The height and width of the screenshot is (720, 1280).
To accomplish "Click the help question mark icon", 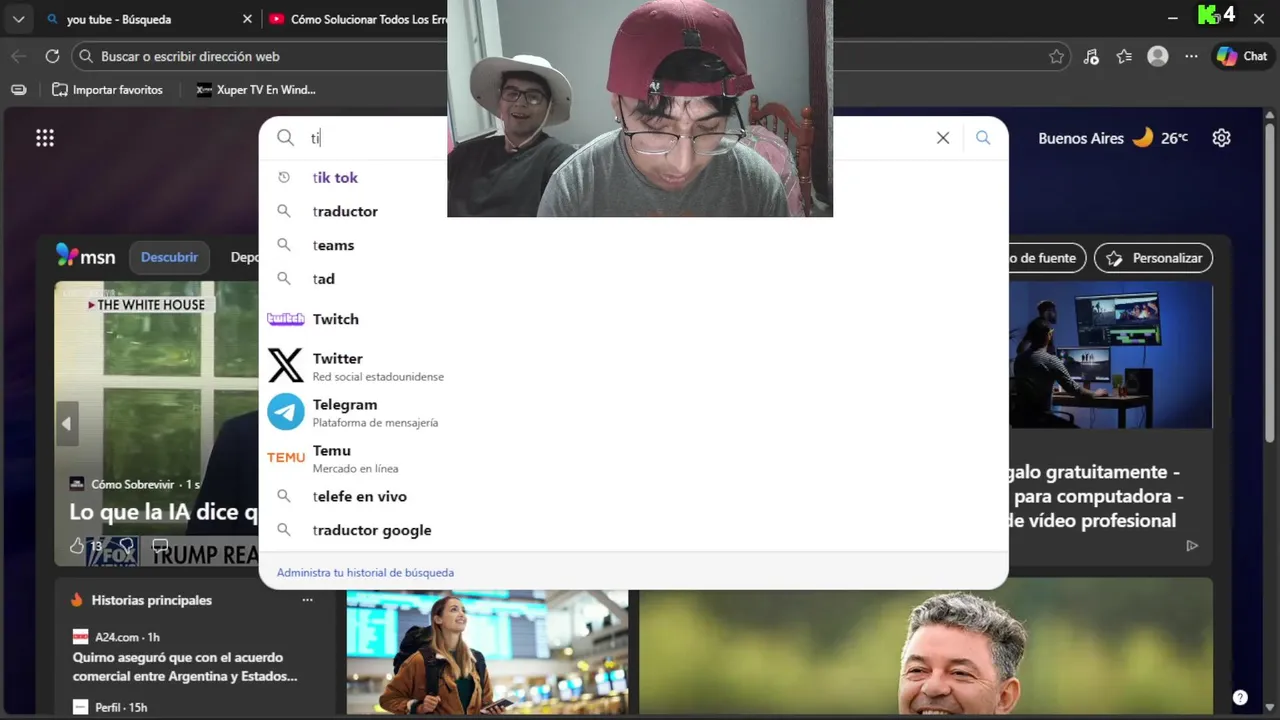I will pyautogui.click(x=1240, y=698).
